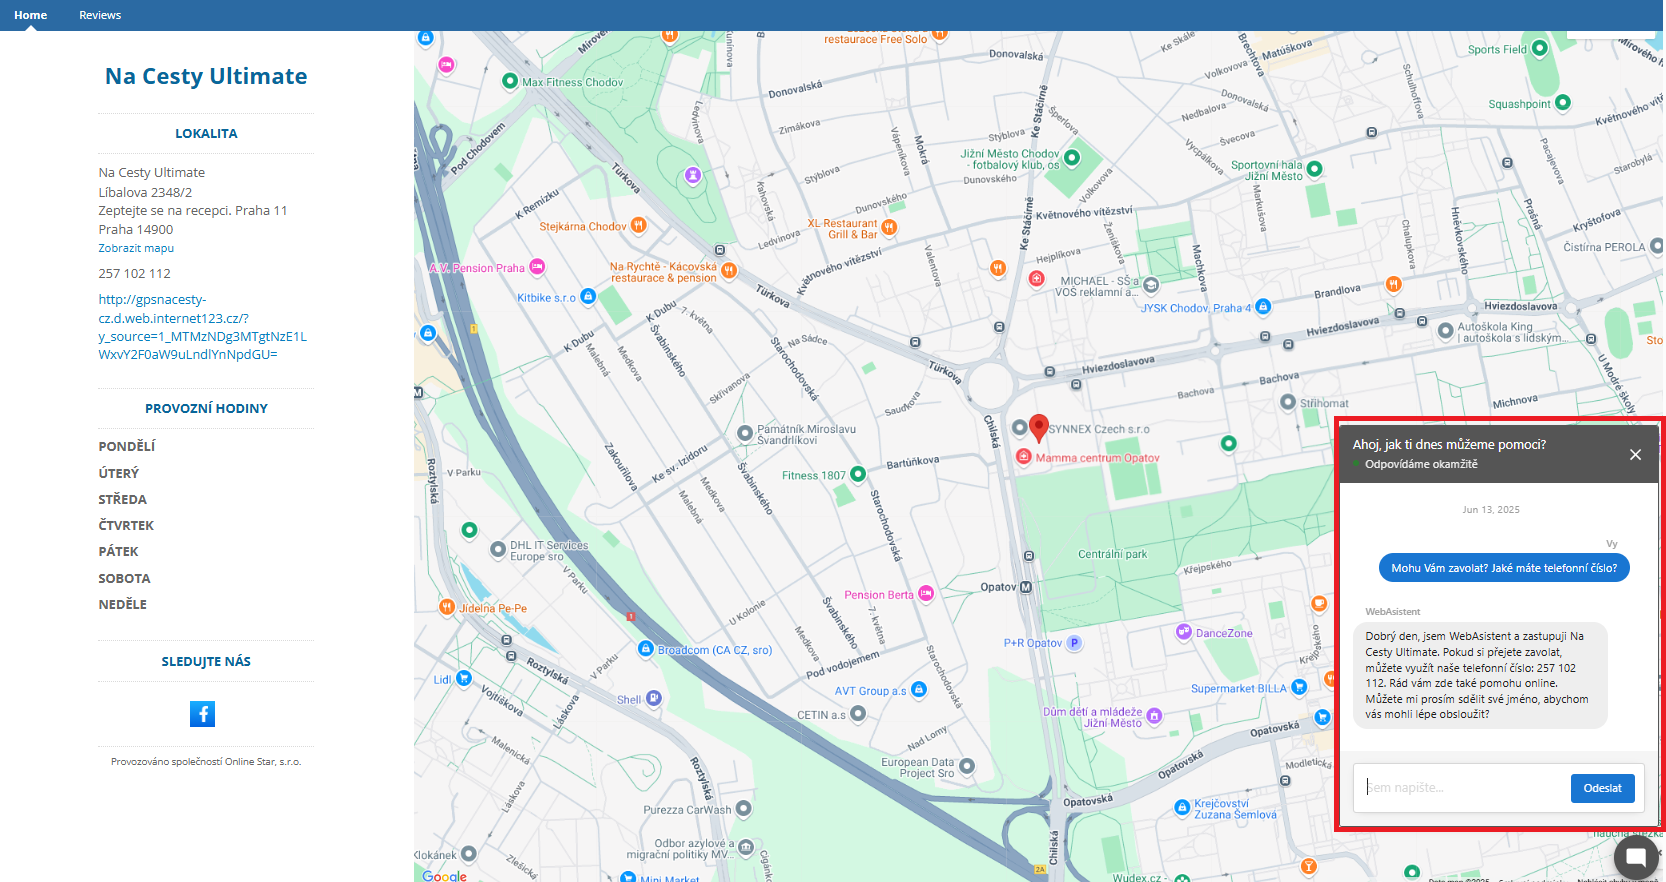The height and width of the screenshot is (882, 1666).
Task: Click the CETIN a.s marker
Action: [858, 714]
